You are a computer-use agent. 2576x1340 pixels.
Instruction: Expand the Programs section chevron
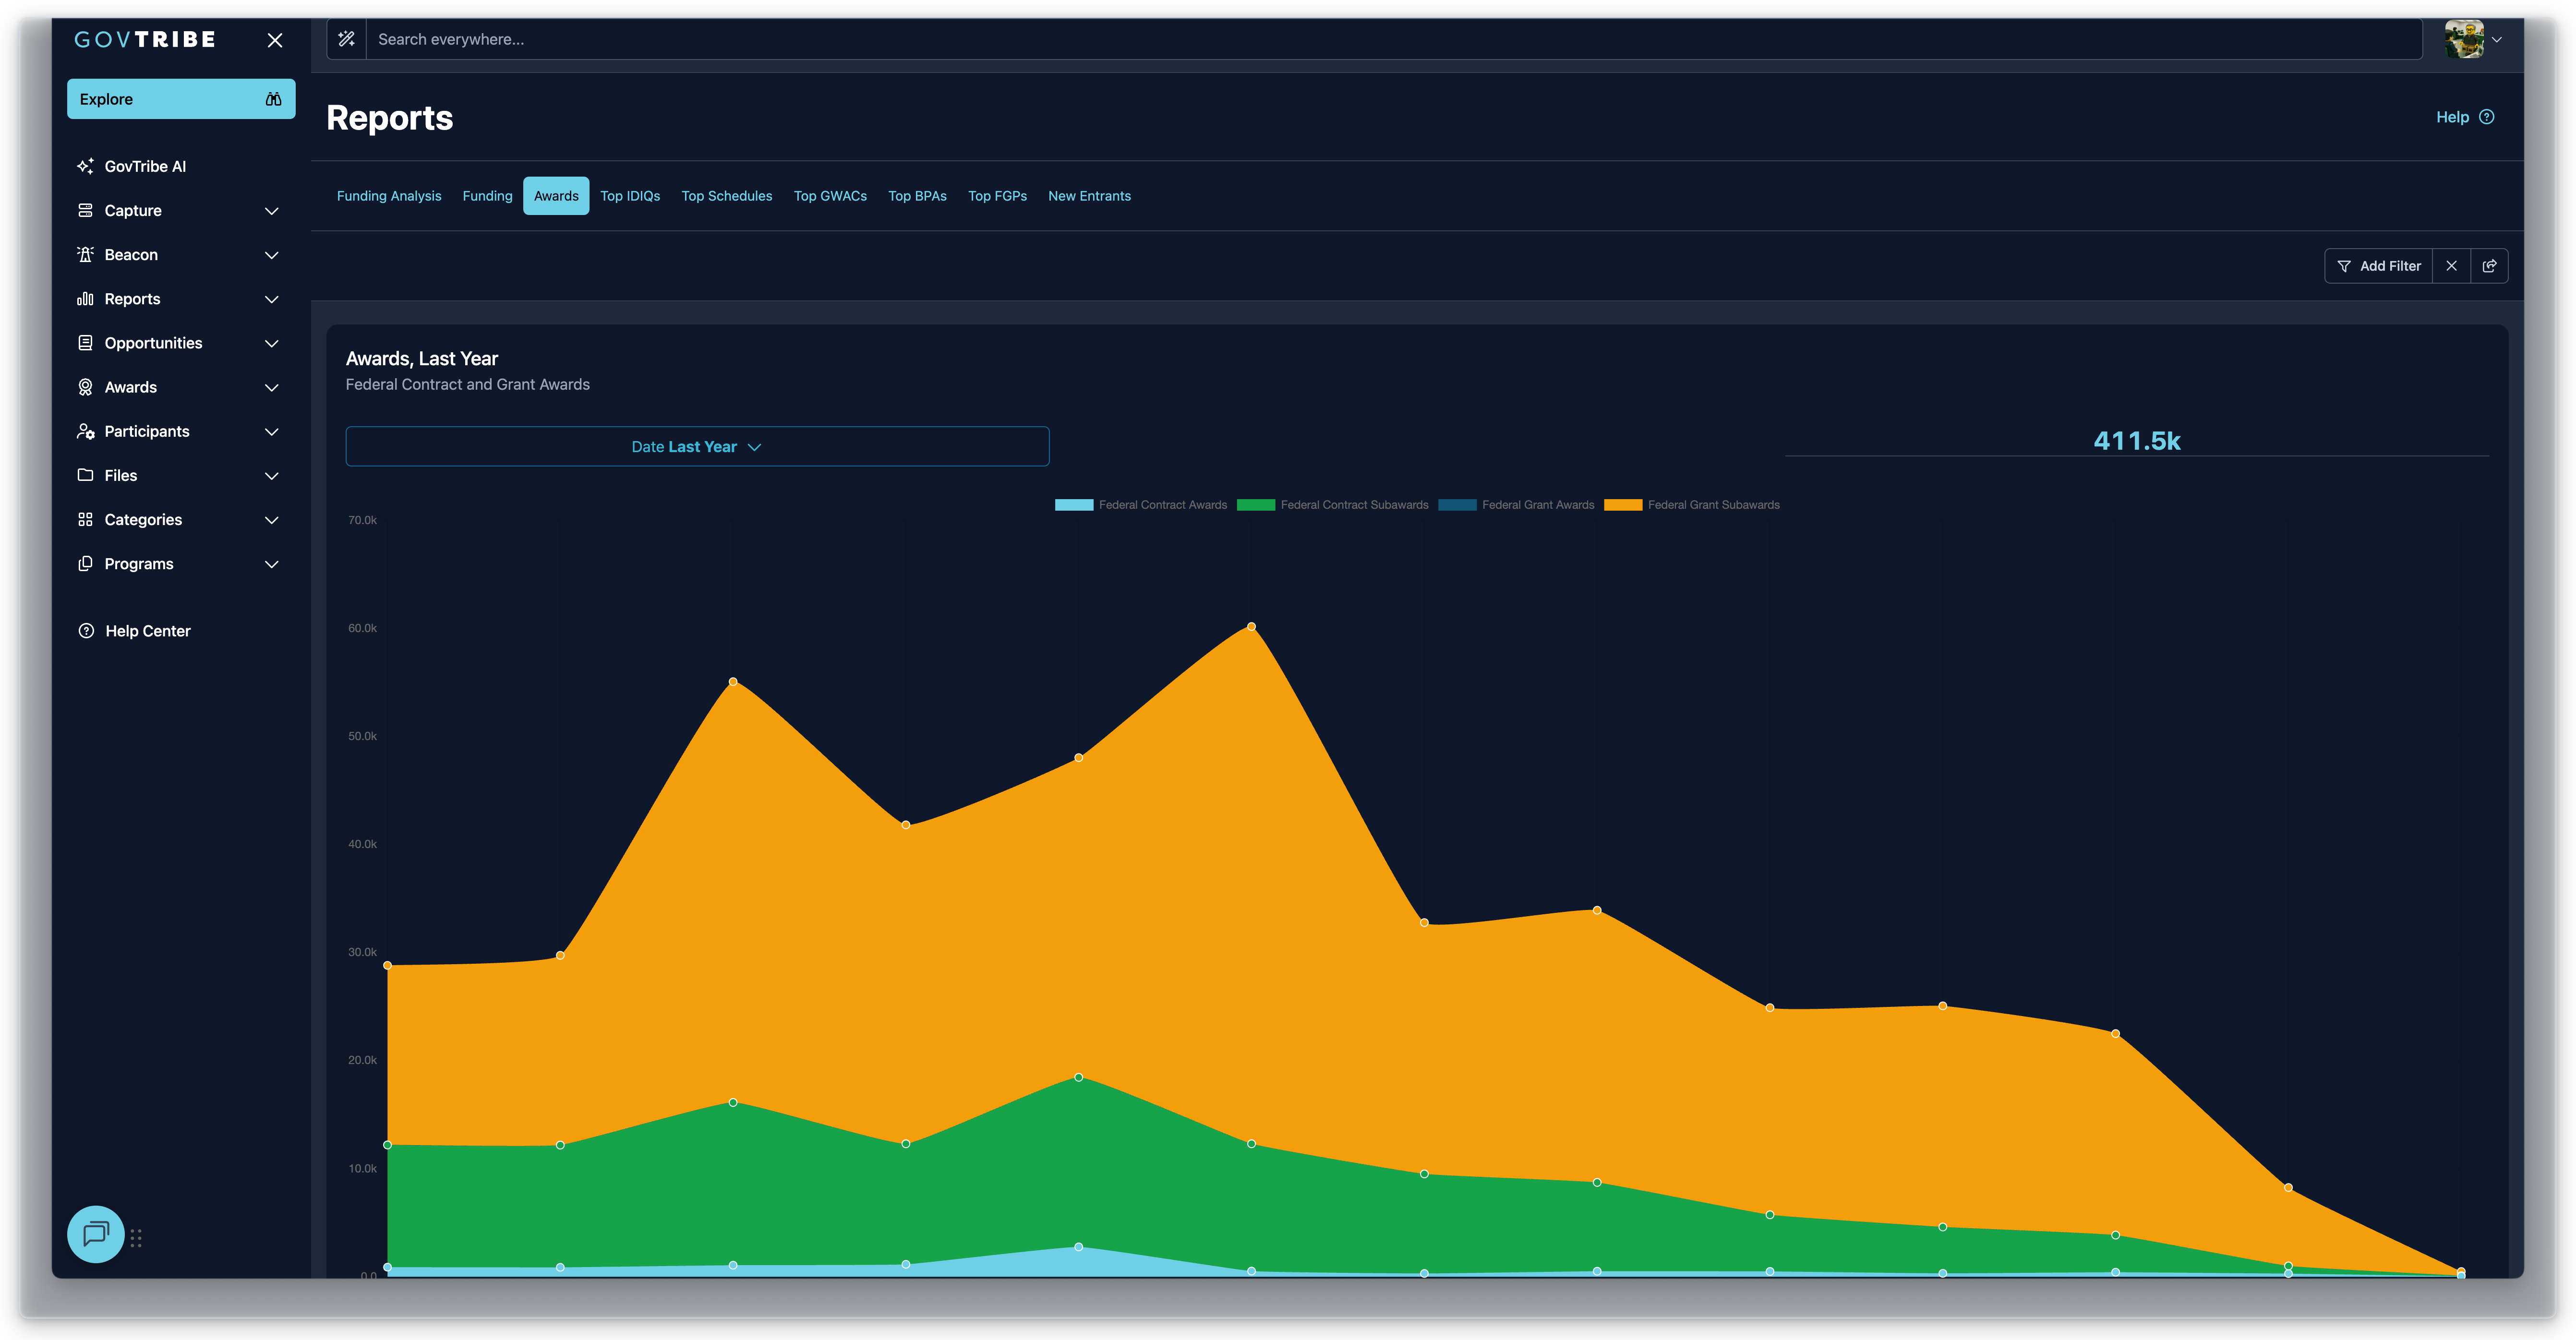coord(271,564)
